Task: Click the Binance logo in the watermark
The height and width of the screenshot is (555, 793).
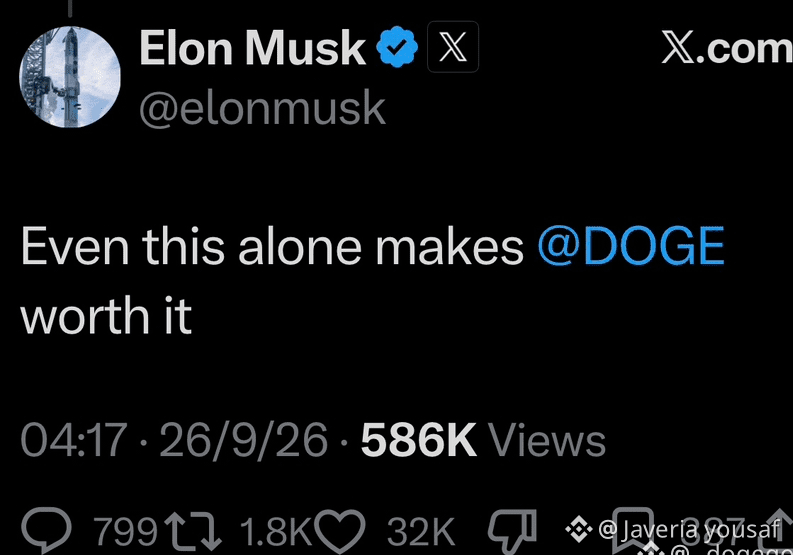Action: point(579,530)
